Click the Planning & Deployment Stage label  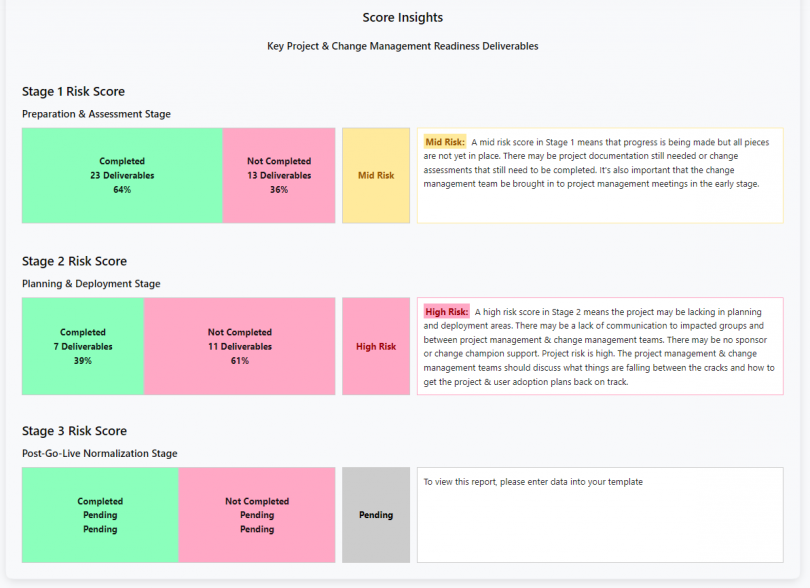click(x=91, y=284)
